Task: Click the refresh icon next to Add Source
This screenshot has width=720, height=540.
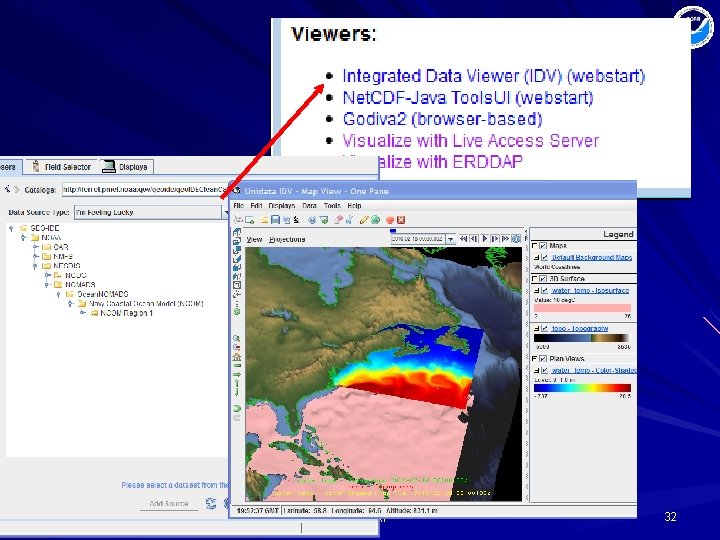Action: point(211,504)
